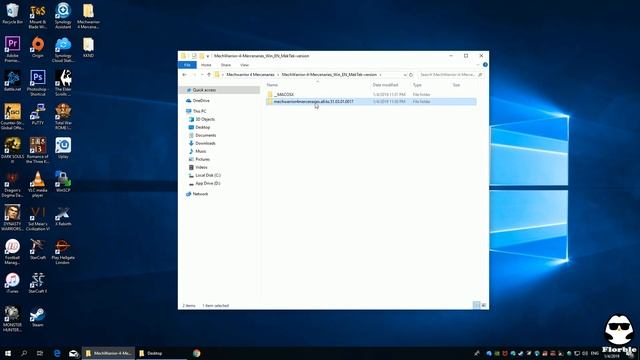Open the Recycle Bin desktop icon

12,13
